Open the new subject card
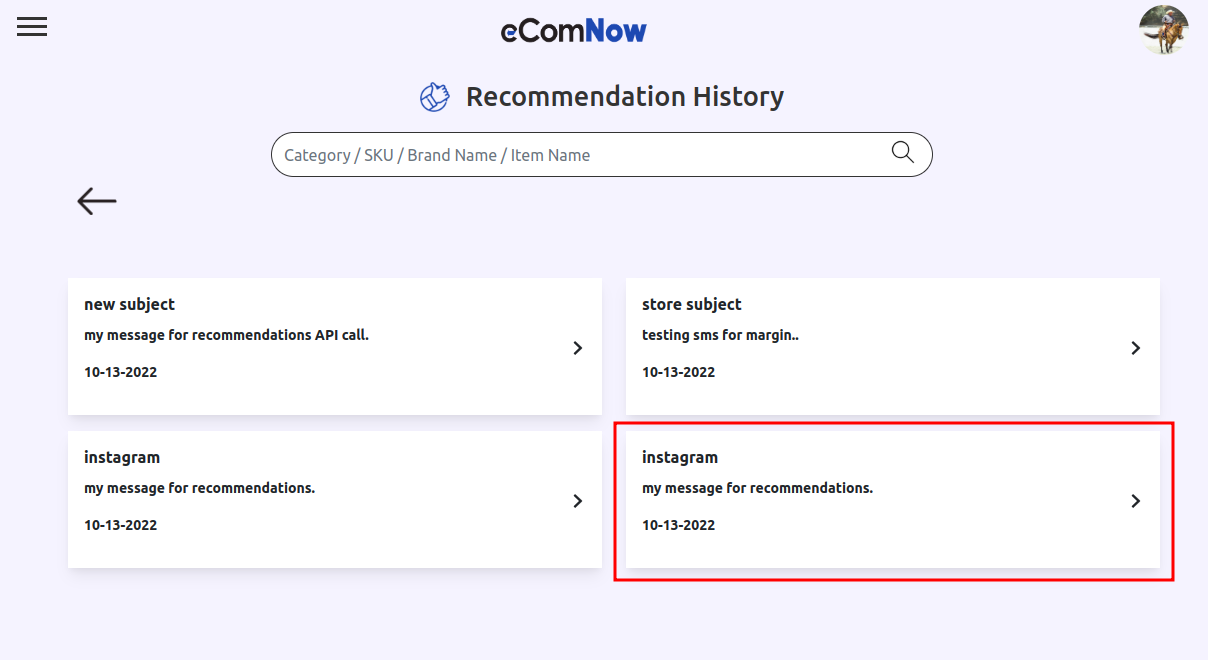1208x660 pixels. pyautogui.click(x=334, y=346)
